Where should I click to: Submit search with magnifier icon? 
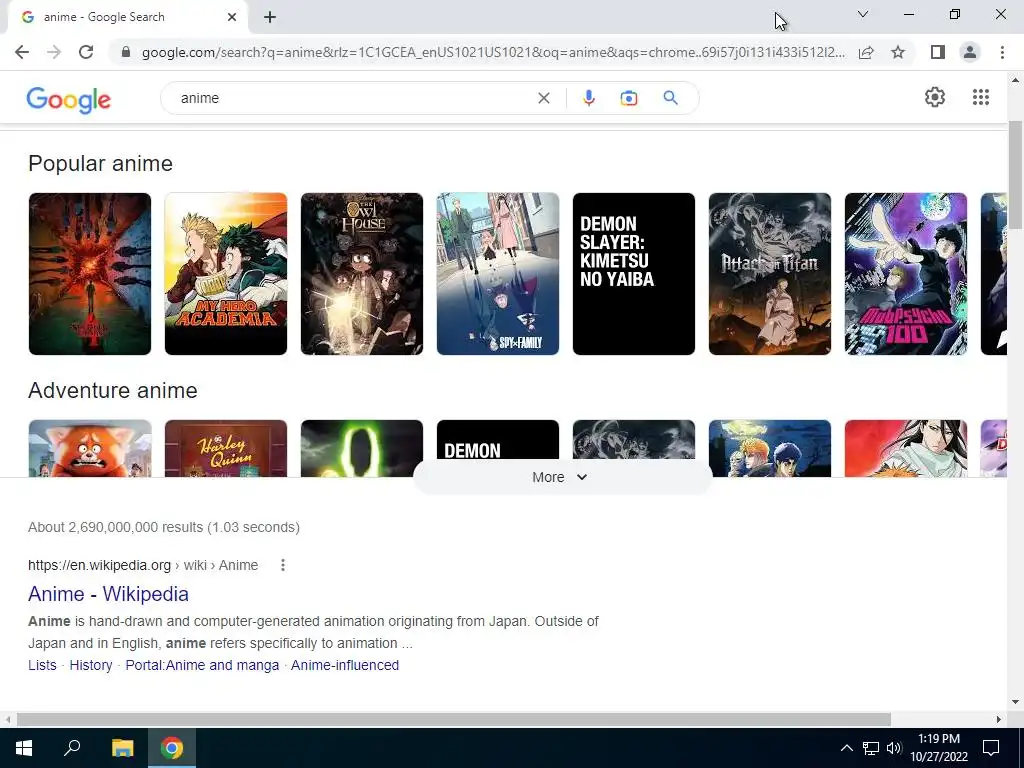point(671,98)
